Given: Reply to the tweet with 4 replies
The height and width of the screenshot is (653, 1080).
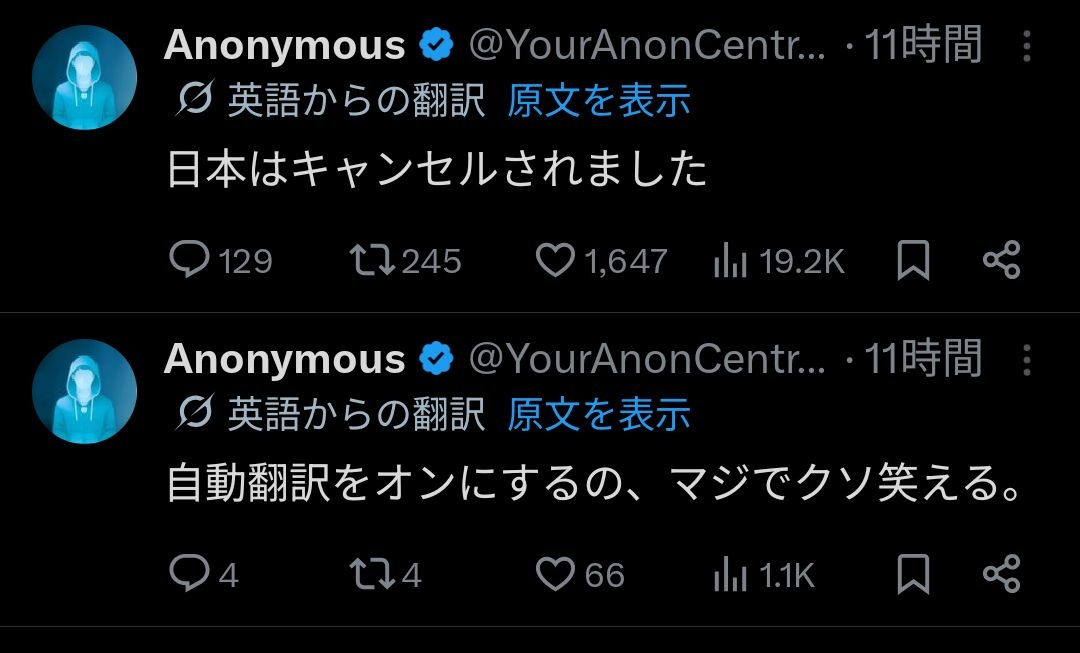Looking at the screenshot, I should [189, 574].
